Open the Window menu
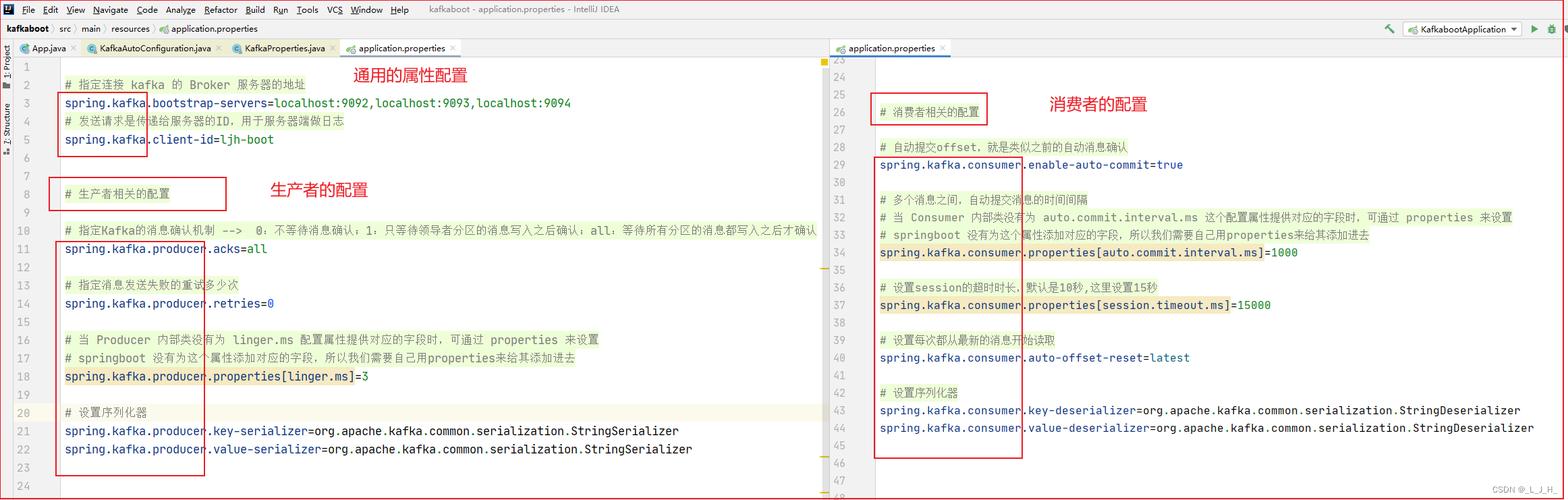 366,10
